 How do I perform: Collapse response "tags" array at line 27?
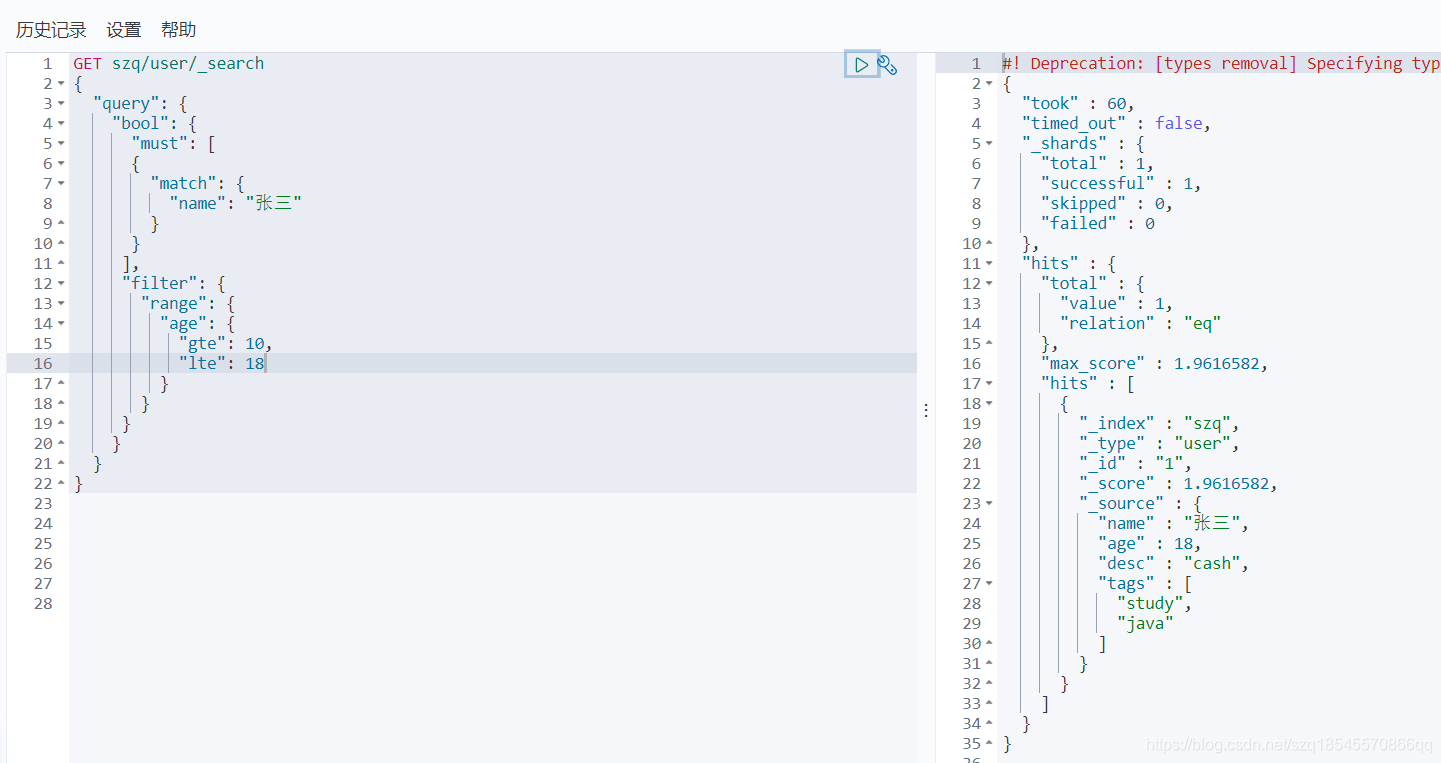[x=990, y=584]
